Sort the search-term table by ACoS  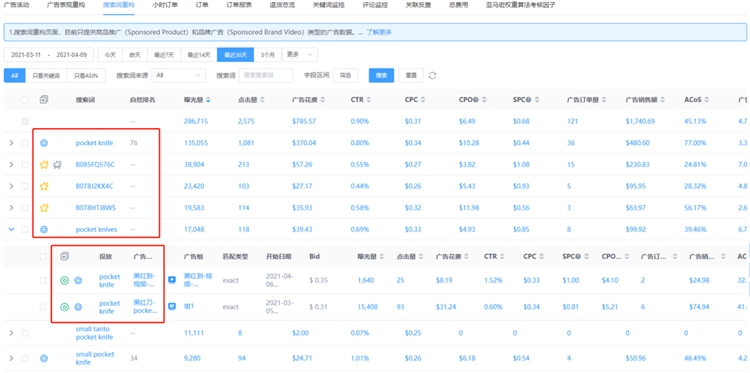point(706,100)
